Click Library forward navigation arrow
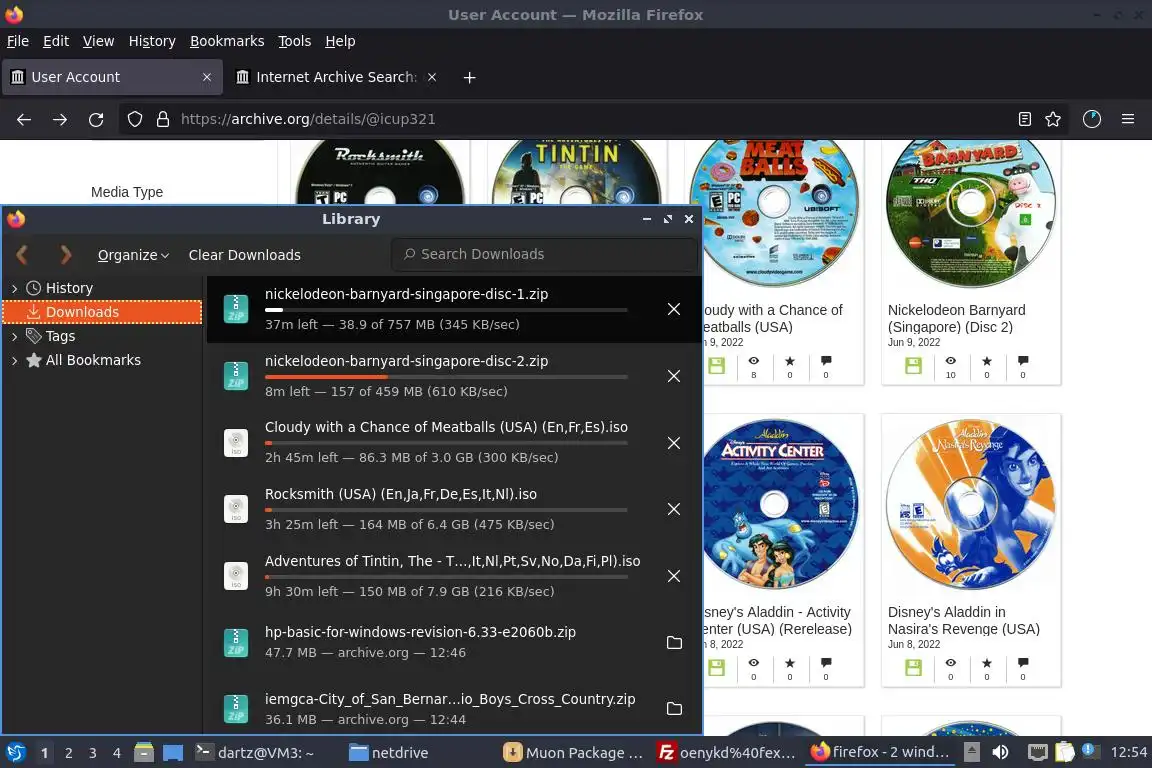The height and width of the screenshot is (768, 1152). pos(65,255)
